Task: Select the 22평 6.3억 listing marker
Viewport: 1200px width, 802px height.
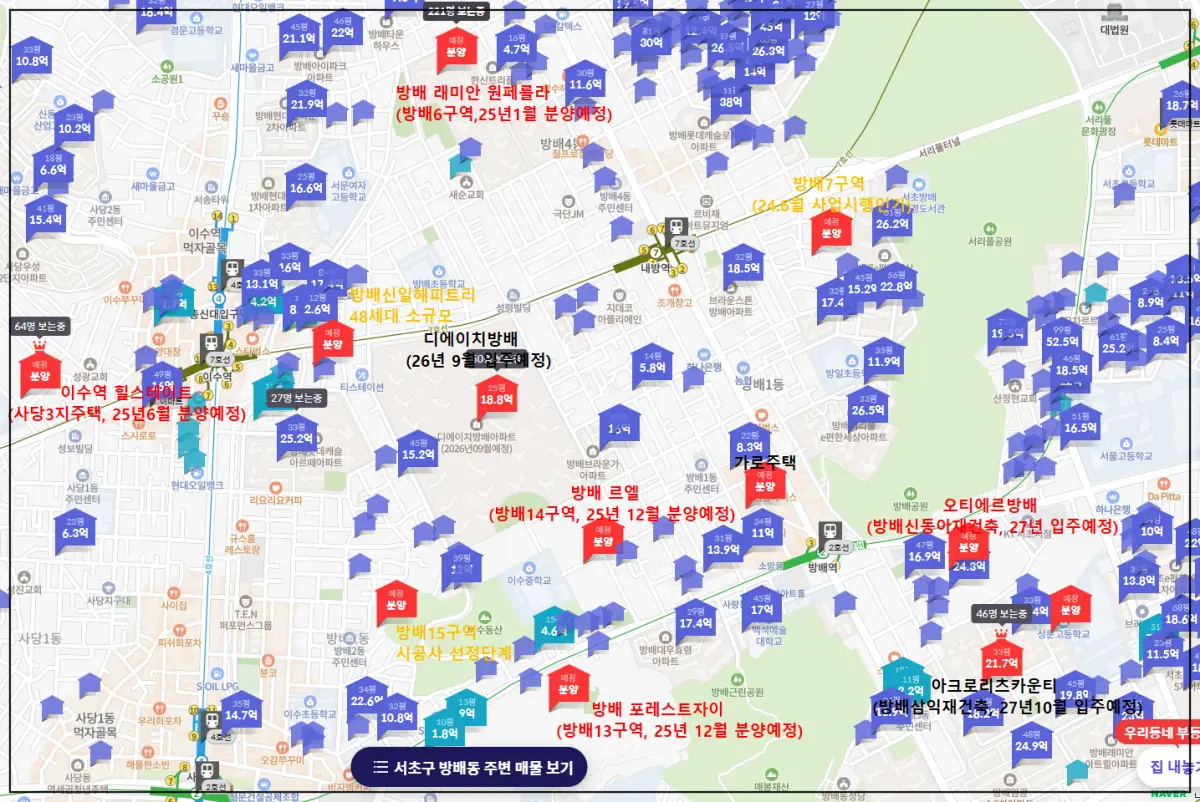Action: tap(76, 532)
